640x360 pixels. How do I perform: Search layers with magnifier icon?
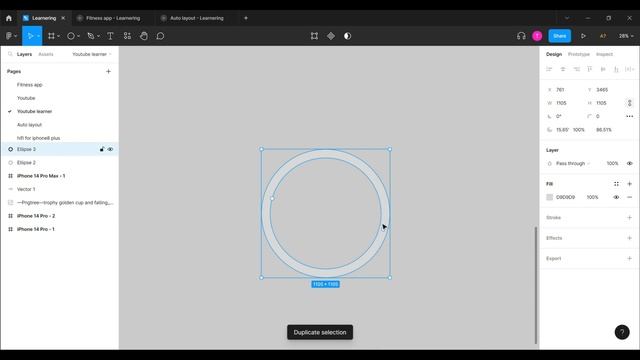[x=10, y=54]
